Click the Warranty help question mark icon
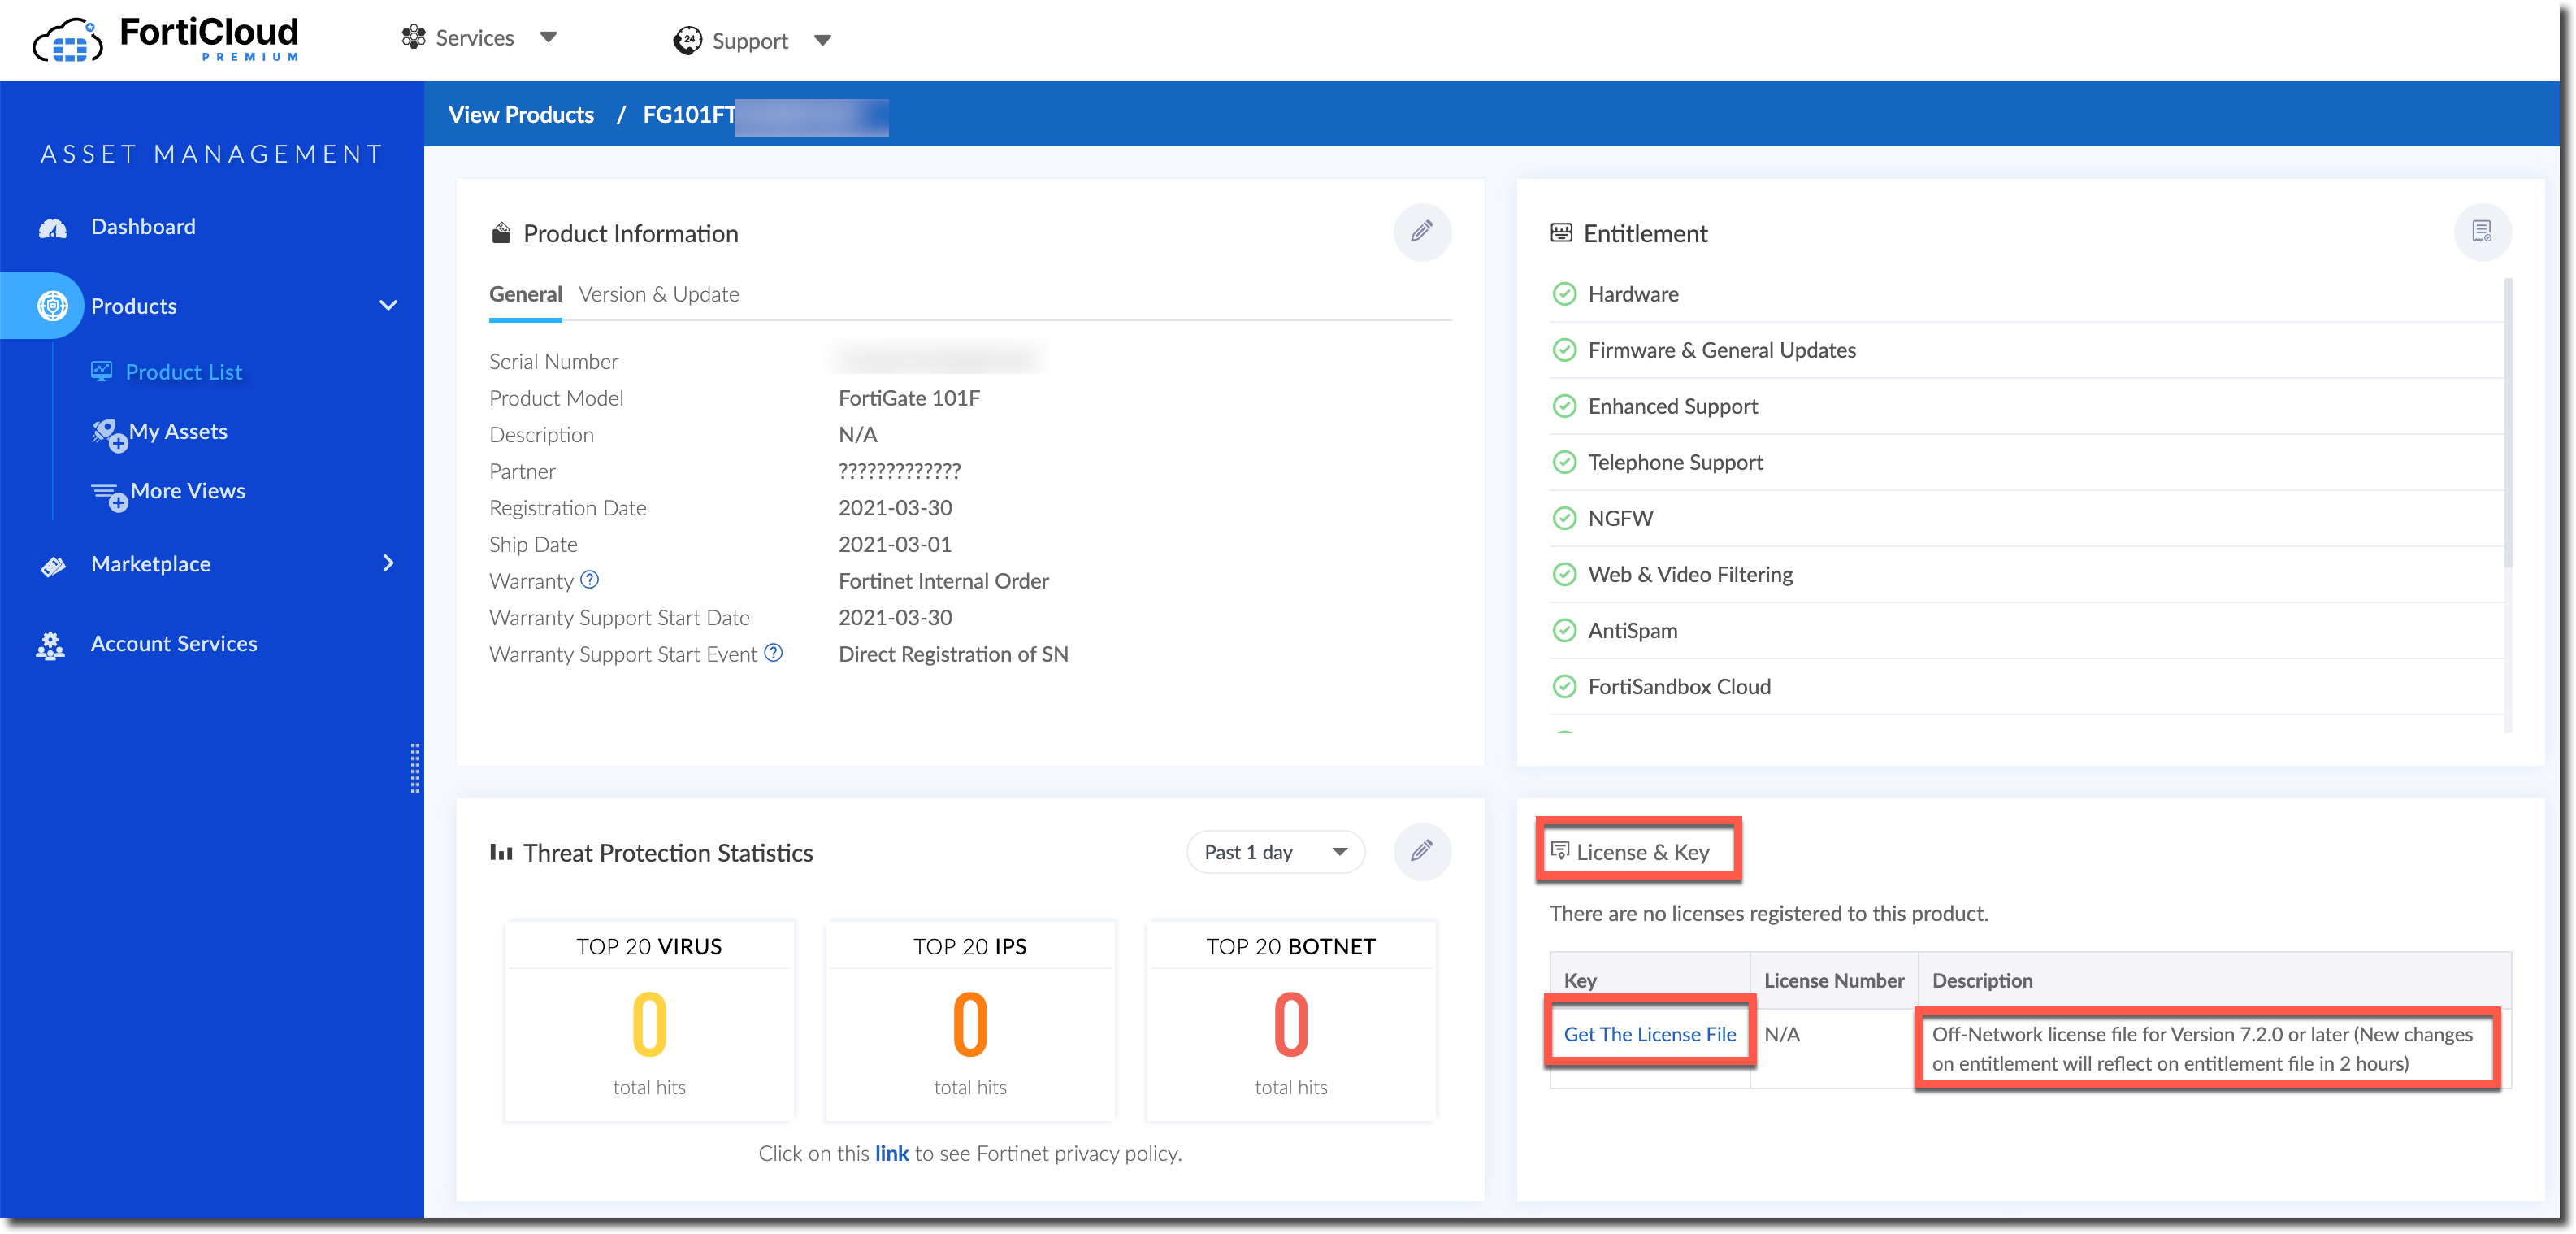This screenshot has width=2576, height=1234. [590, 580]
